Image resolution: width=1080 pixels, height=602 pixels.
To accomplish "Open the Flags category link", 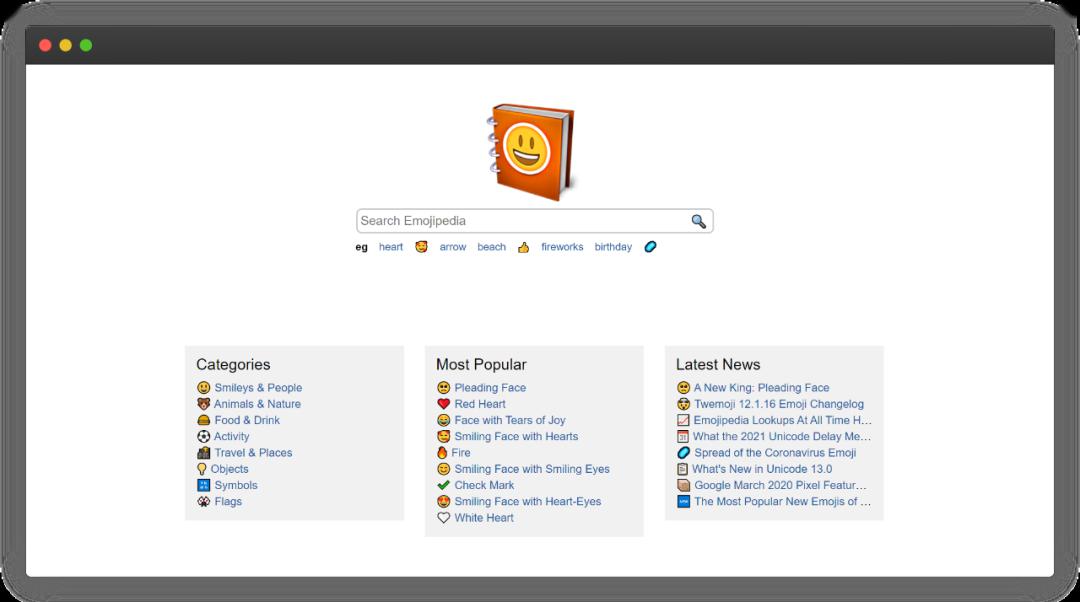I will (228, 501).
